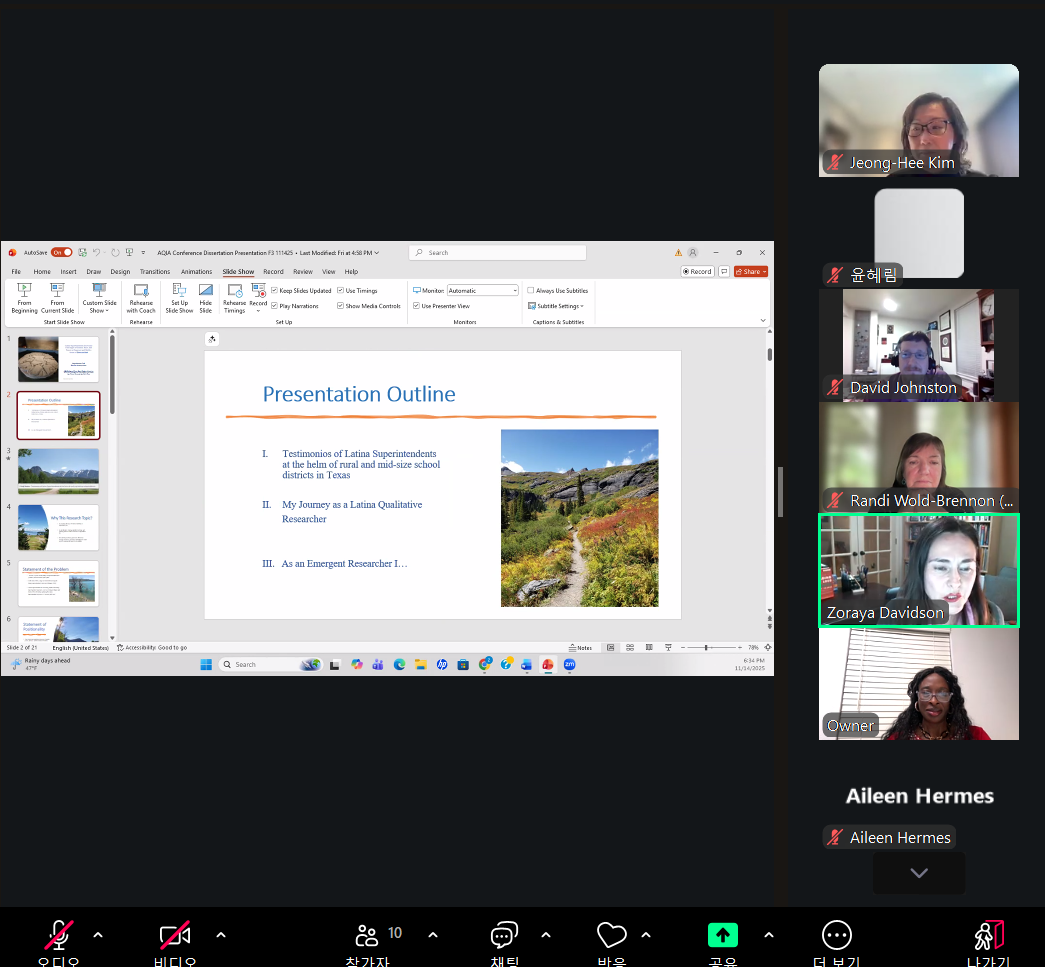1045x967 pixels.
Task: Switch to the Design tab
Action: [120, 271]
